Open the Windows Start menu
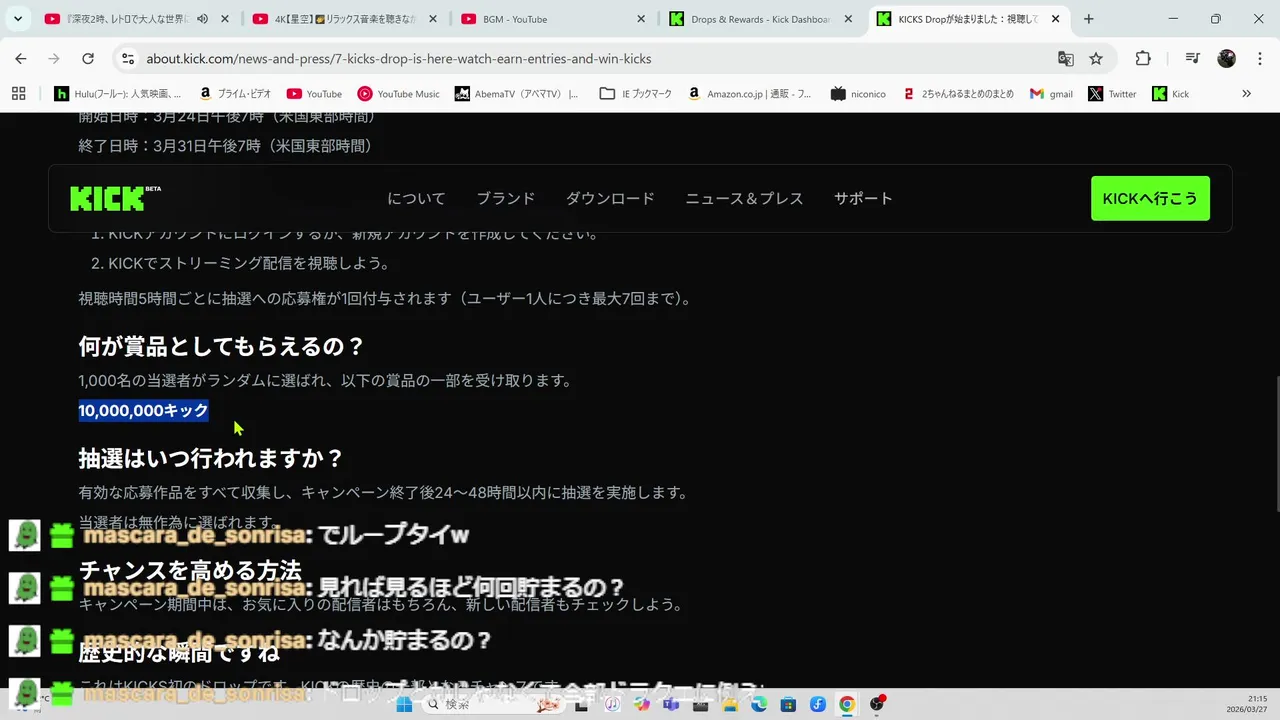 tap(404, 704)
